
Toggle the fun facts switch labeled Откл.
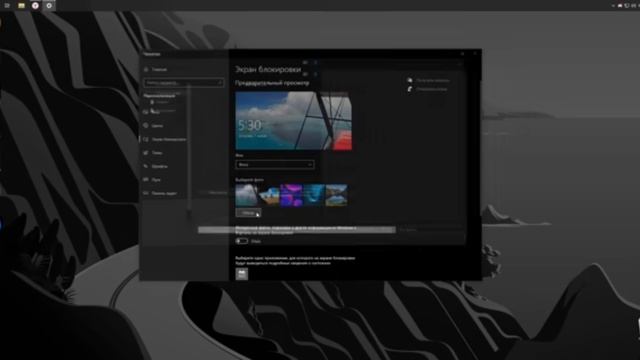[x=242, y=241]
